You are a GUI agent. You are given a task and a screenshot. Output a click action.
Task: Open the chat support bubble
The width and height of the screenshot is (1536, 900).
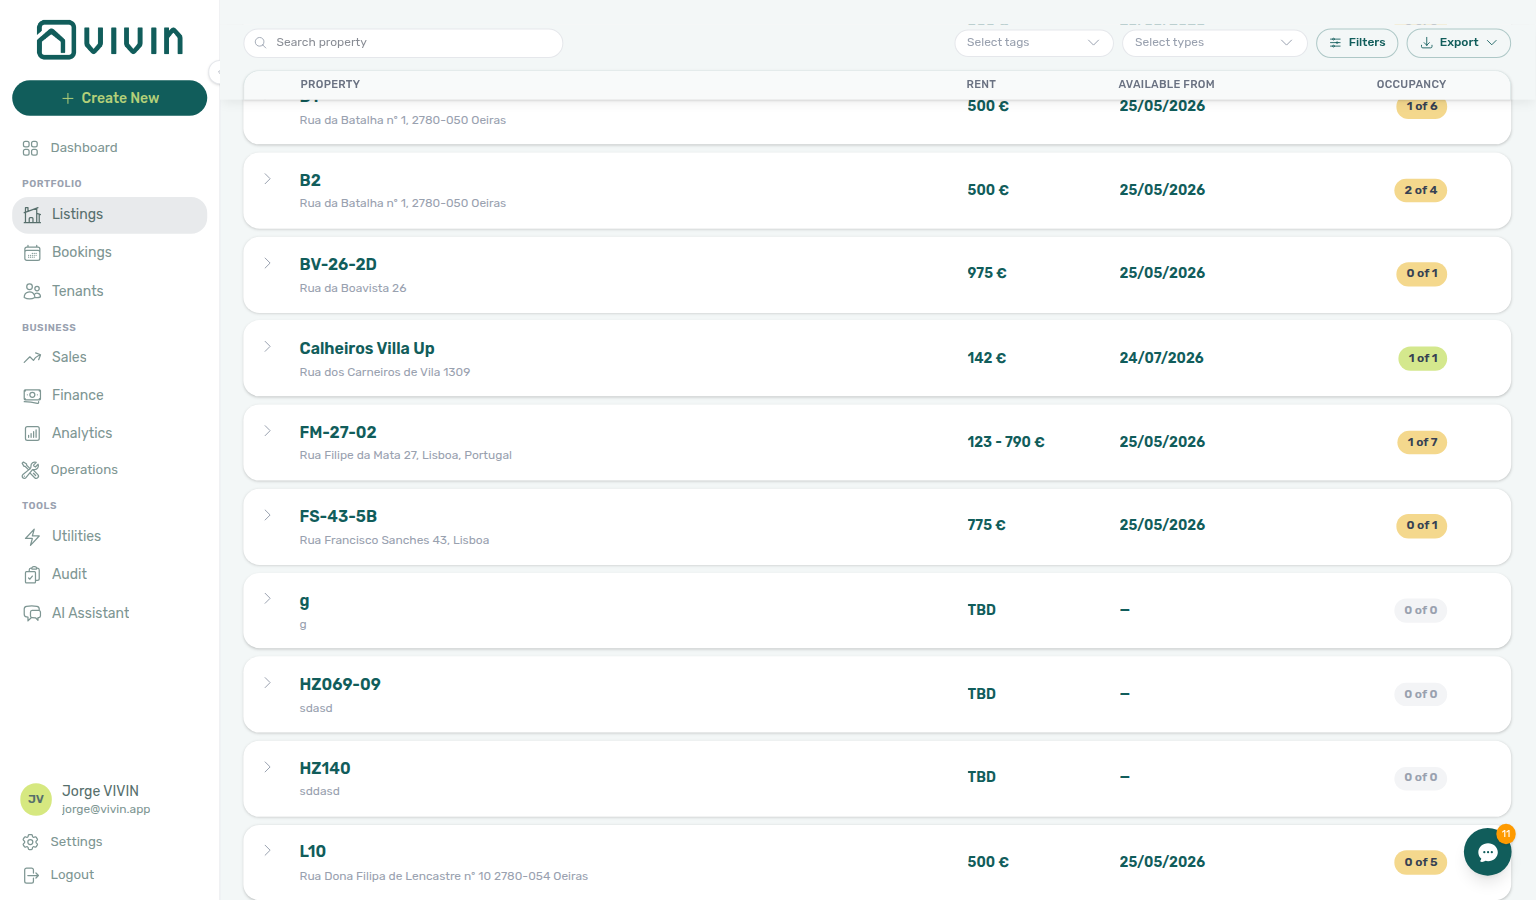tap(1488, 852)
